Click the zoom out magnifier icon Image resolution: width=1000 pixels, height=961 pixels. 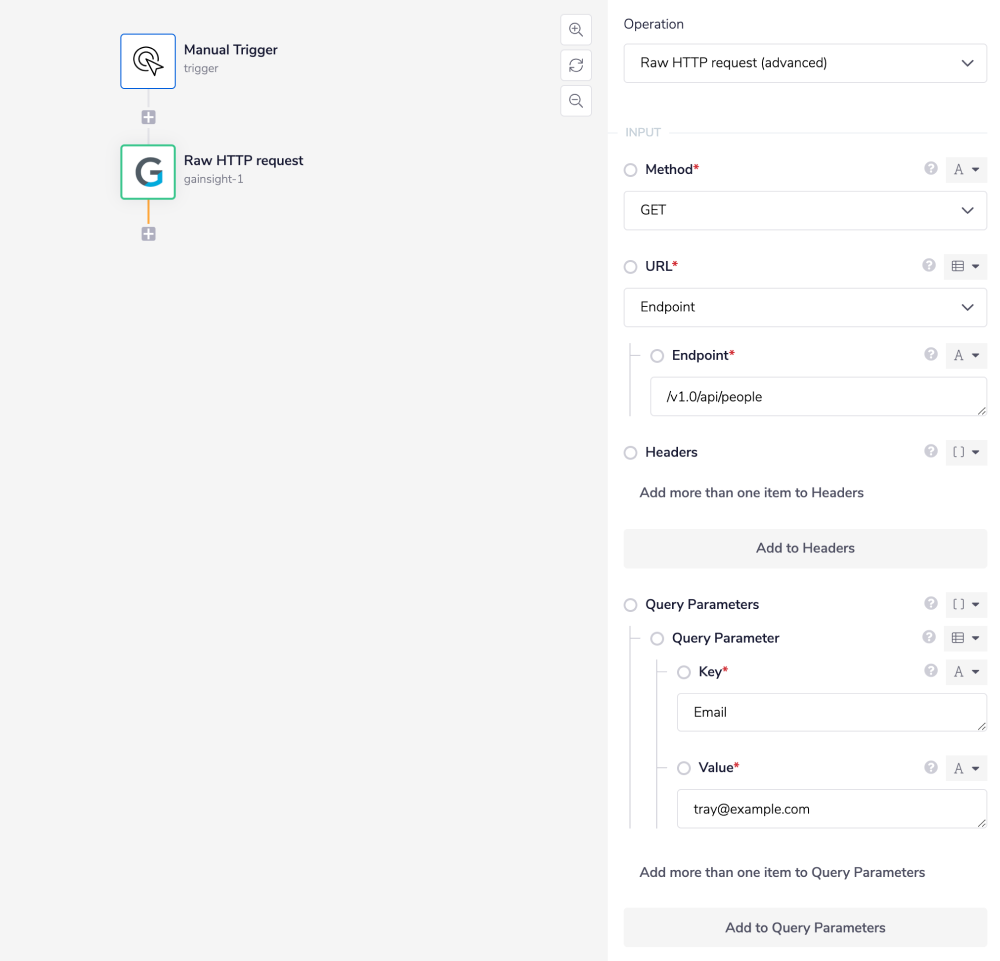576,100
